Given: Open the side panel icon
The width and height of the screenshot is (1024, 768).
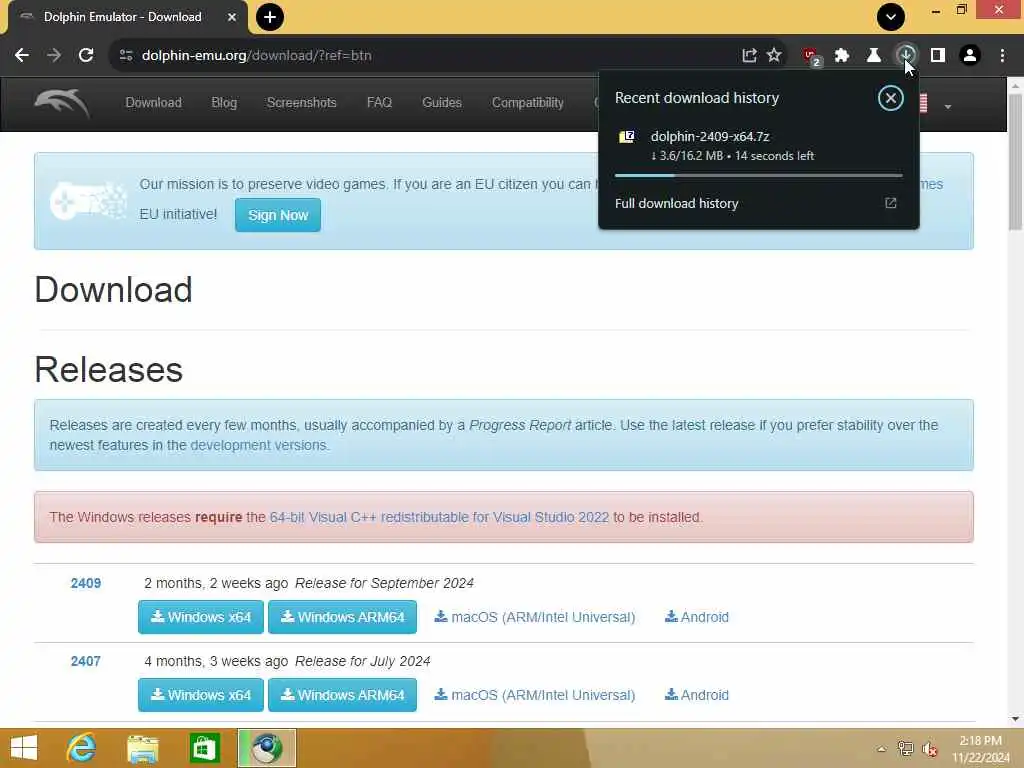Looking at the screenshot, I should (938, 56).
